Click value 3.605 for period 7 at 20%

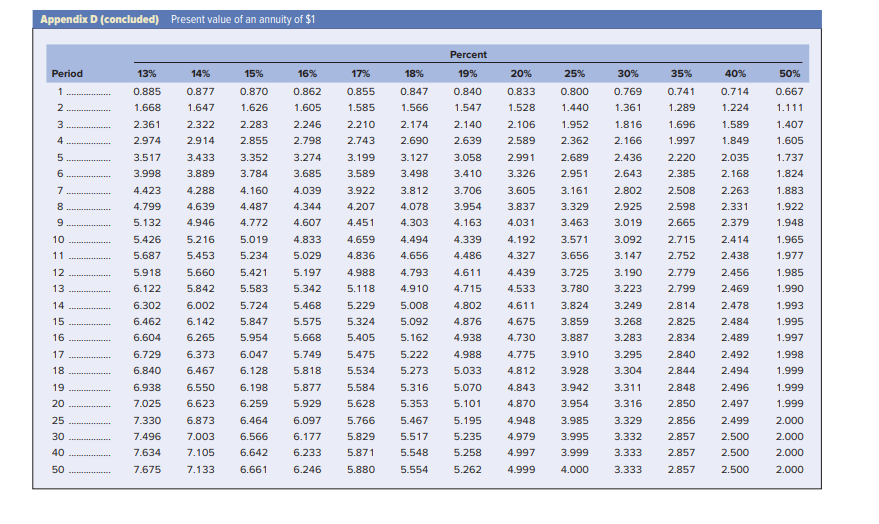[x=521, y=191]
